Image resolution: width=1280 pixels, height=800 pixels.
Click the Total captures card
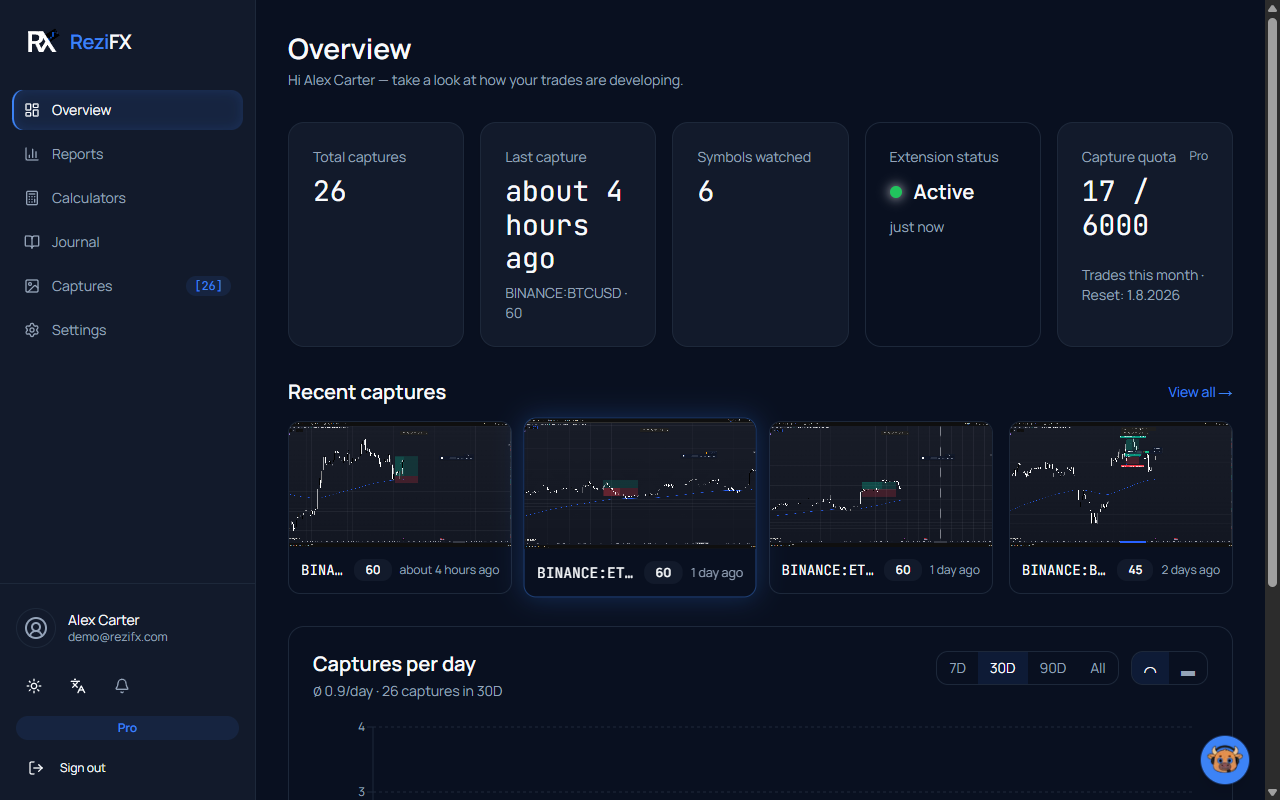point(376,234)
